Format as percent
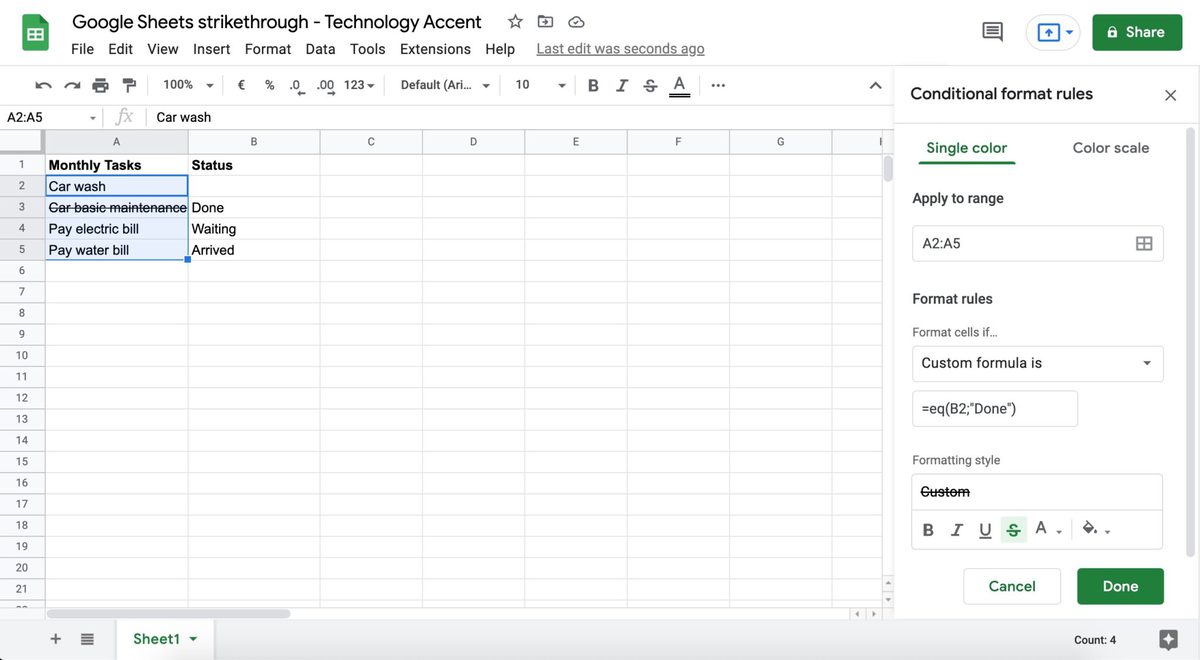This screenshot has height=660, width=1200. tap(269, 85)
